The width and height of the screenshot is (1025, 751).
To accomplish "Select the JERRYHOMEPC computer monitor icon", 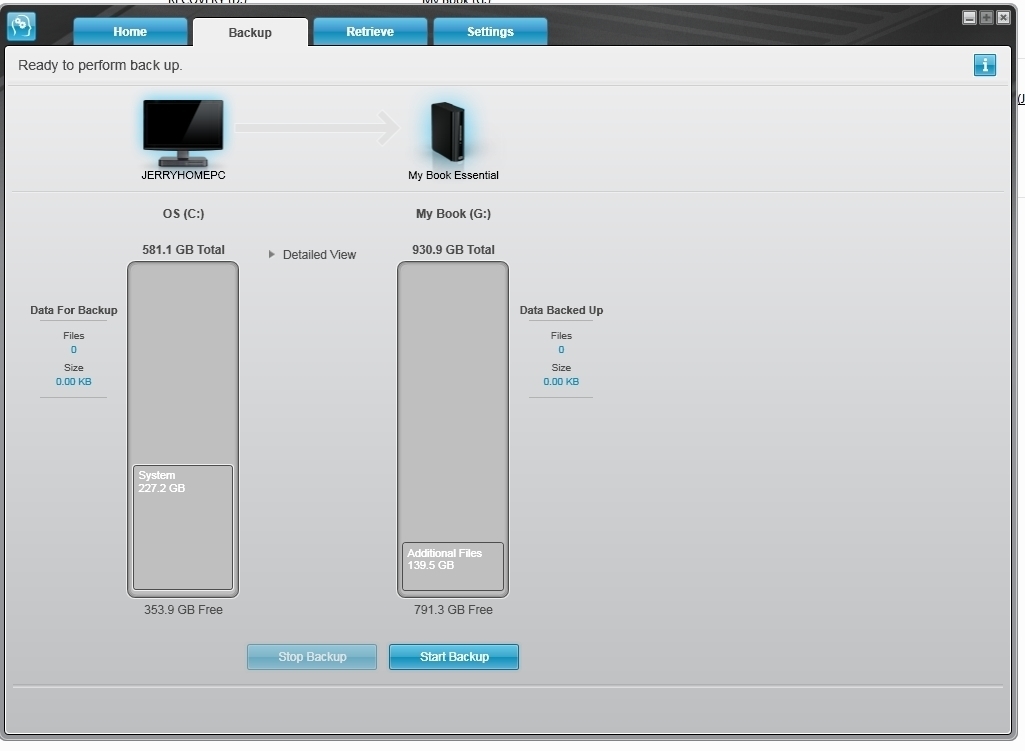I will coord(183,133).
